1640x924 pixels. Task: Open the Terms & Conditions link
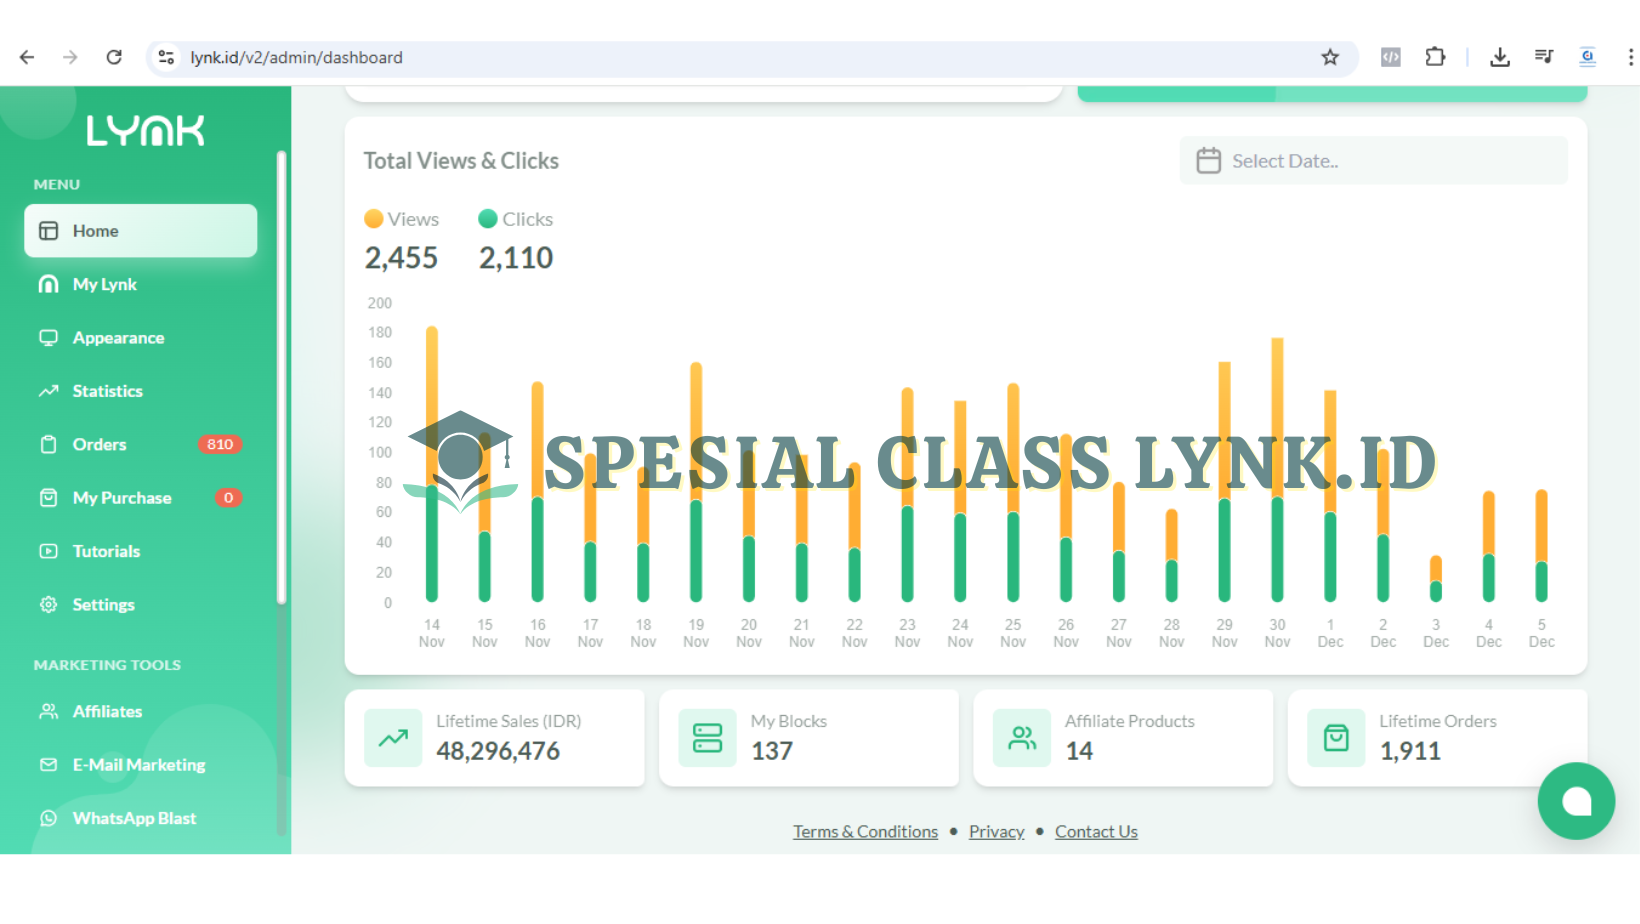click(x=865, y=831)
